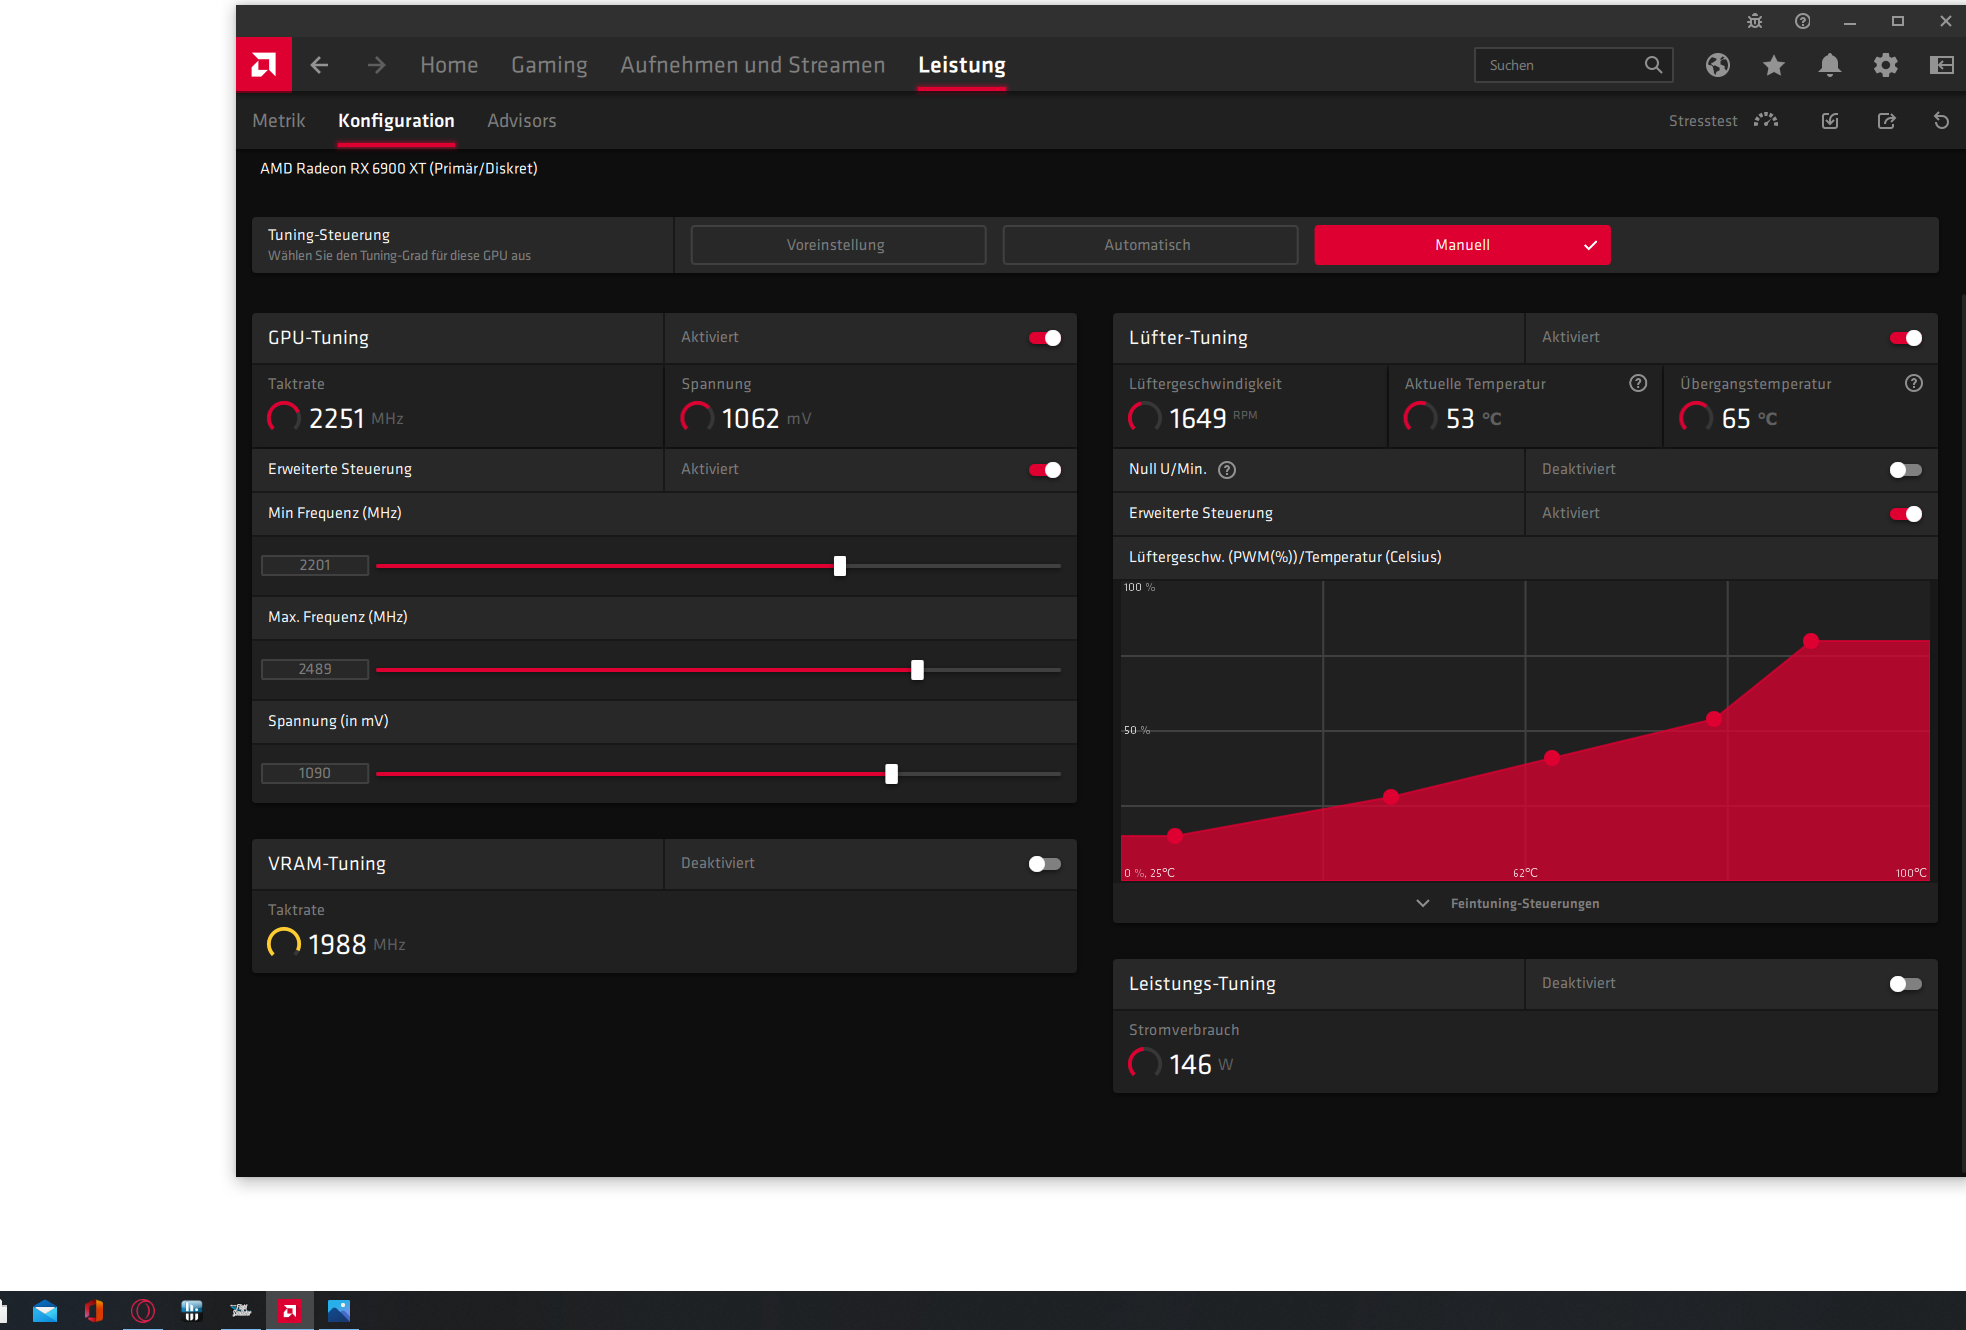Open notifications bell icon
This screenshot has height=1330, width=1966.
[1829, 65]
